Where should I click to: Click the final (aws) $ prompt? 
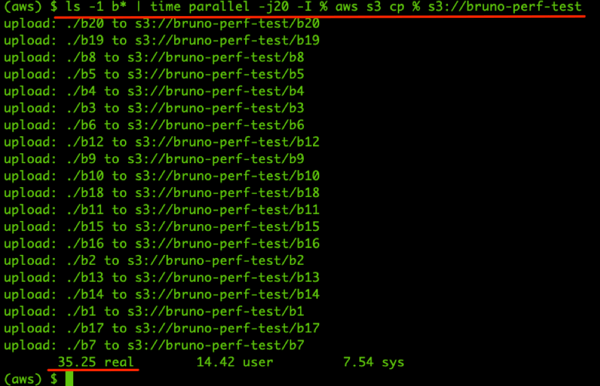click(x=31, y=379)
